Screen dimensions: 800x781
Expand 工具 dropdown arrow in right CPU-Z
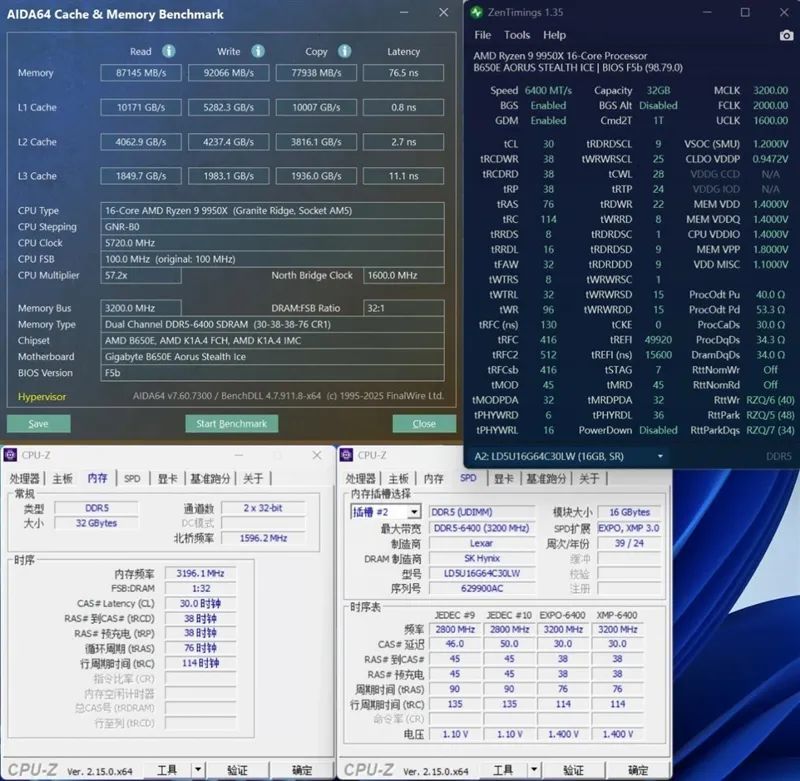point(534,769)
